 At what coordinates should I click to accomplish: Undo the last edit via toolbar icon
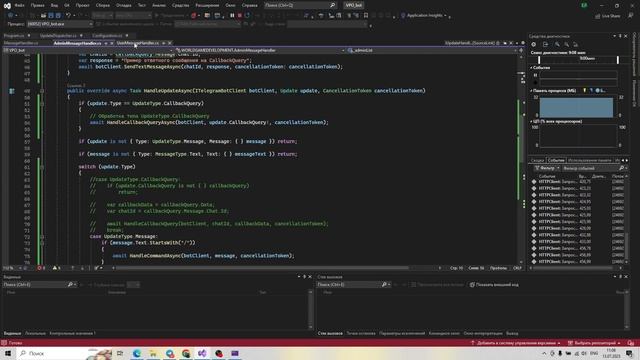click(x=69, y=16)
